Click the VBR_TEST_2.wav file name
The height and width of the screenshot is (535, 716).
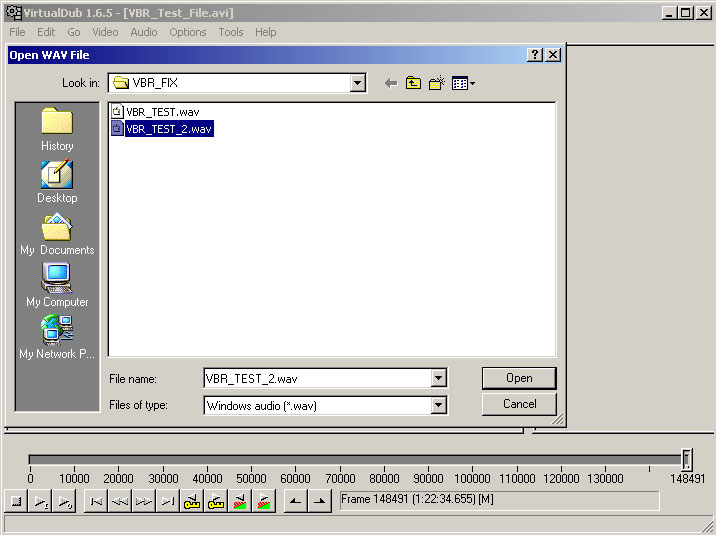(169, 129)
